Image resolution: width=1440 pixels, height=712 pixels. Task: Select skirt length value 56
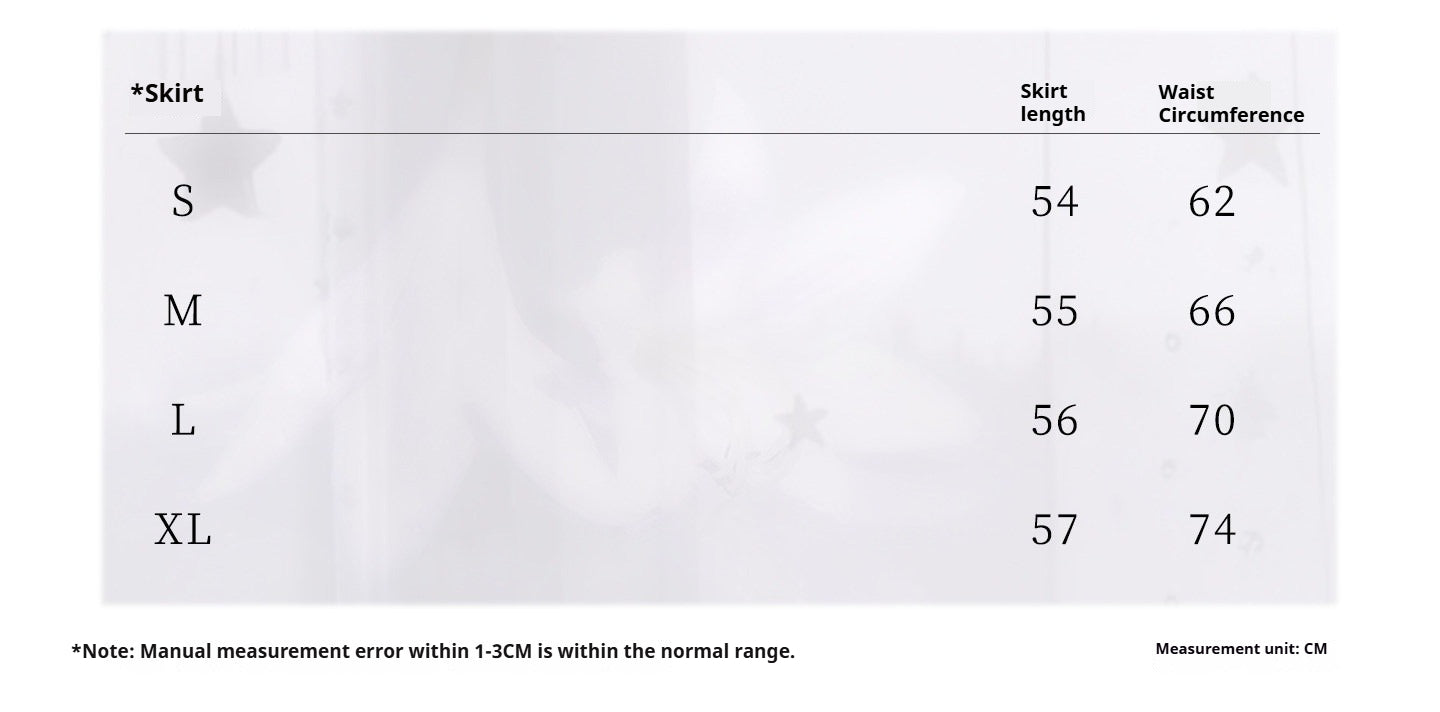1055,420
